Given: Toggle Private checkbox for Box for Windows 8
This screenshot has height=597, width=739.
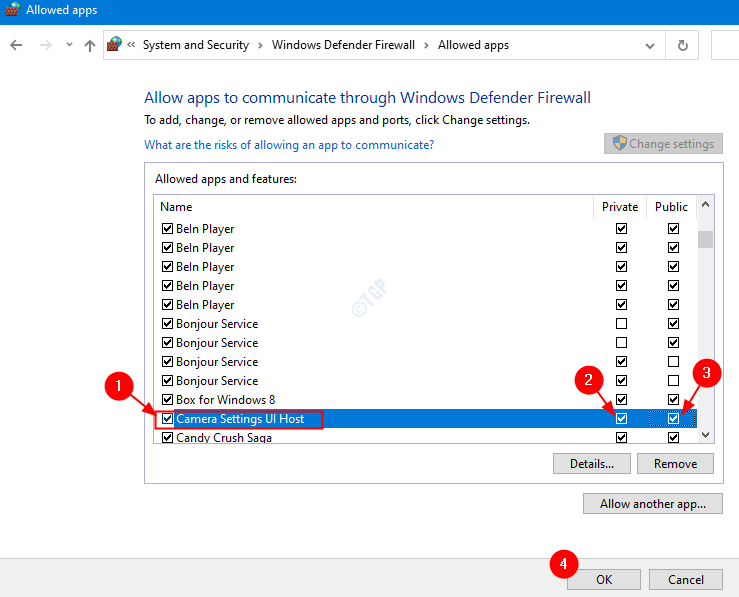Looking at the screenshot, I should pos(621,400).
